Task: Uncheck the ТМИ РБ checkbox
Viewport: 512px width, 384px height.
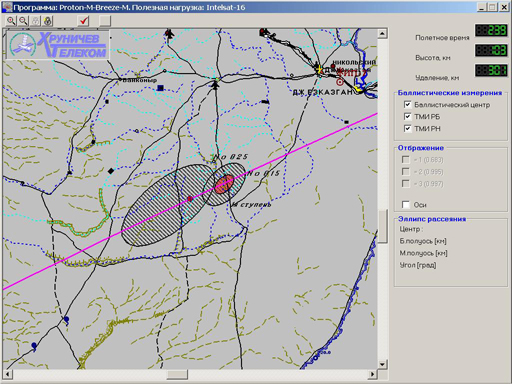Action: coord(407,117)
